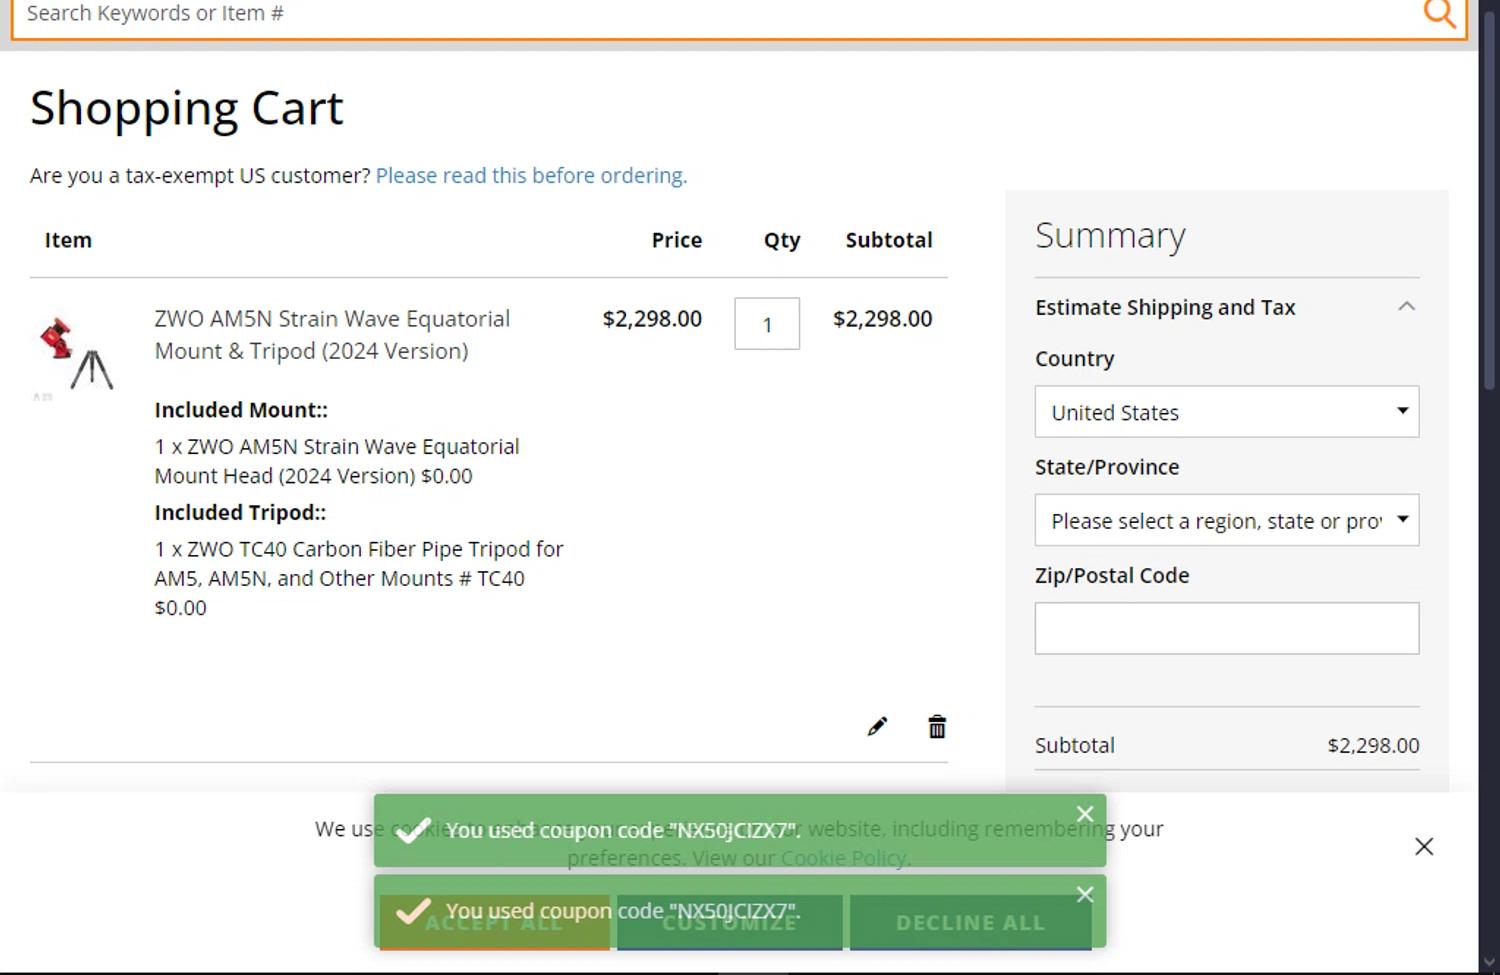Click the Summary subtotal amount $2,298.00
Viewport: 1500px width, 975px height.
pyautogui.click(x=1373, y=746)
